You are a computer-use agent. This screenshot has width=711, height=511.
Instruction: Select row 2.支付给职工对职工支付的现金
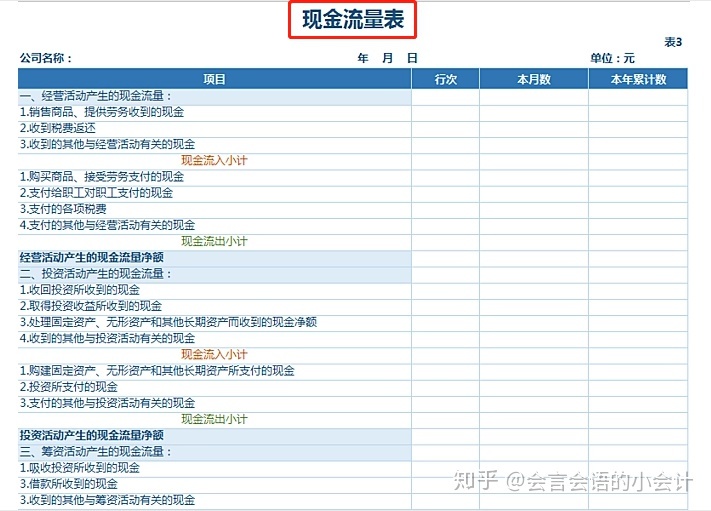point(353,194)
